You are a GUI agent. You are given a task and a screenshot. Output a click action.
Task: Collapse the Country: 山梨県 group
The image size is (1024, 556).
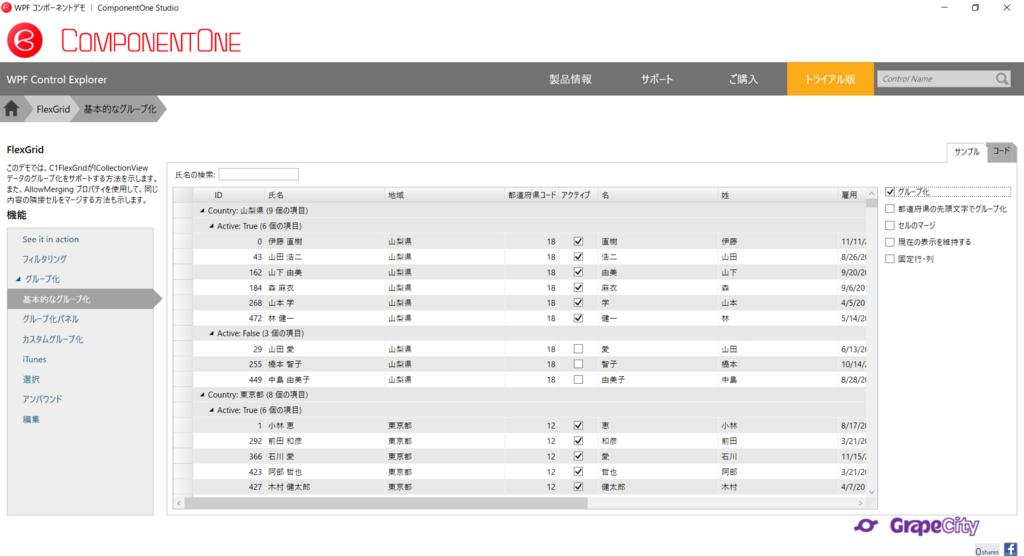202,211
